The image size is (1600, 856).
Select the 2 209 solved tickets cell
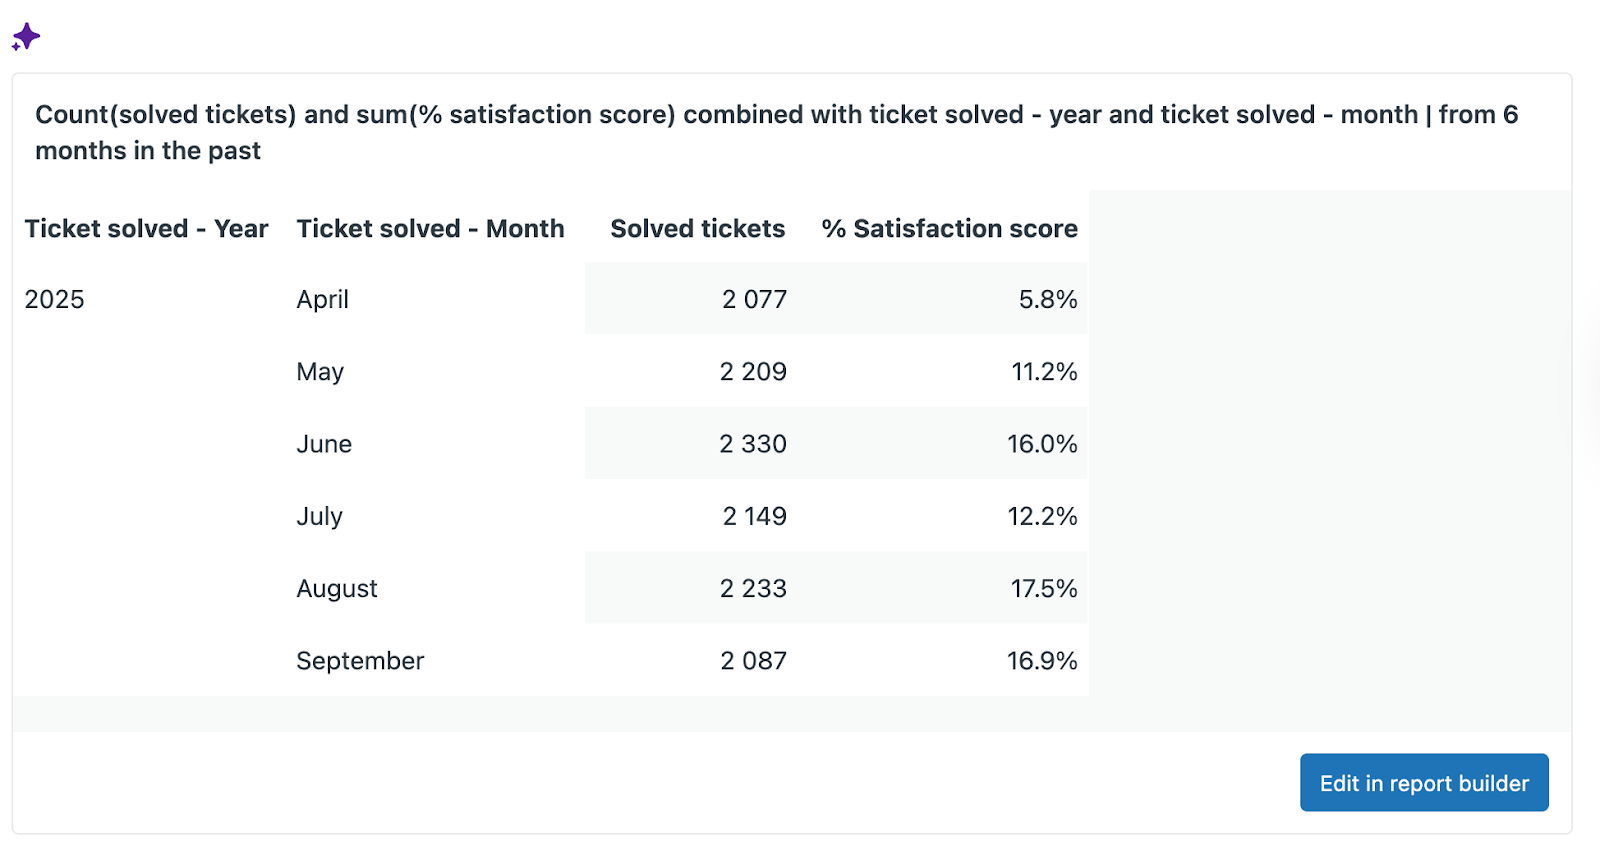pos(753,372)
